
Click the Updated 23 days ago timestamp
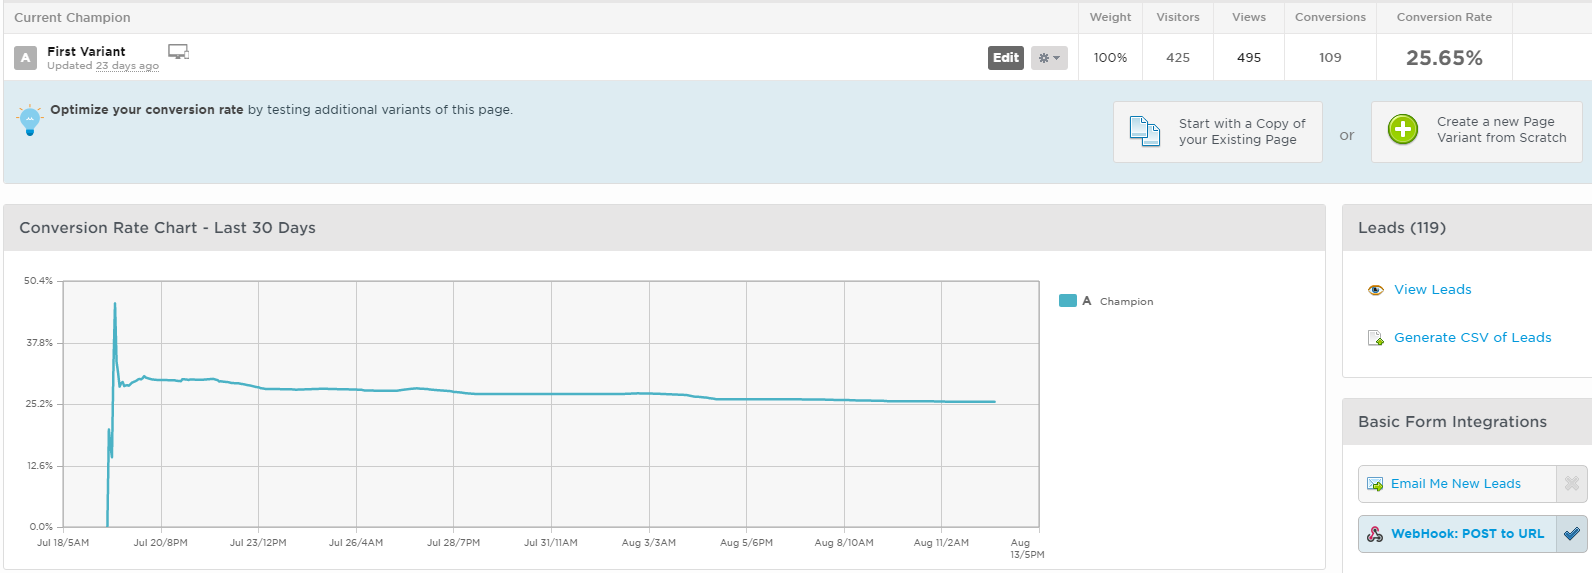click(103, 66)
